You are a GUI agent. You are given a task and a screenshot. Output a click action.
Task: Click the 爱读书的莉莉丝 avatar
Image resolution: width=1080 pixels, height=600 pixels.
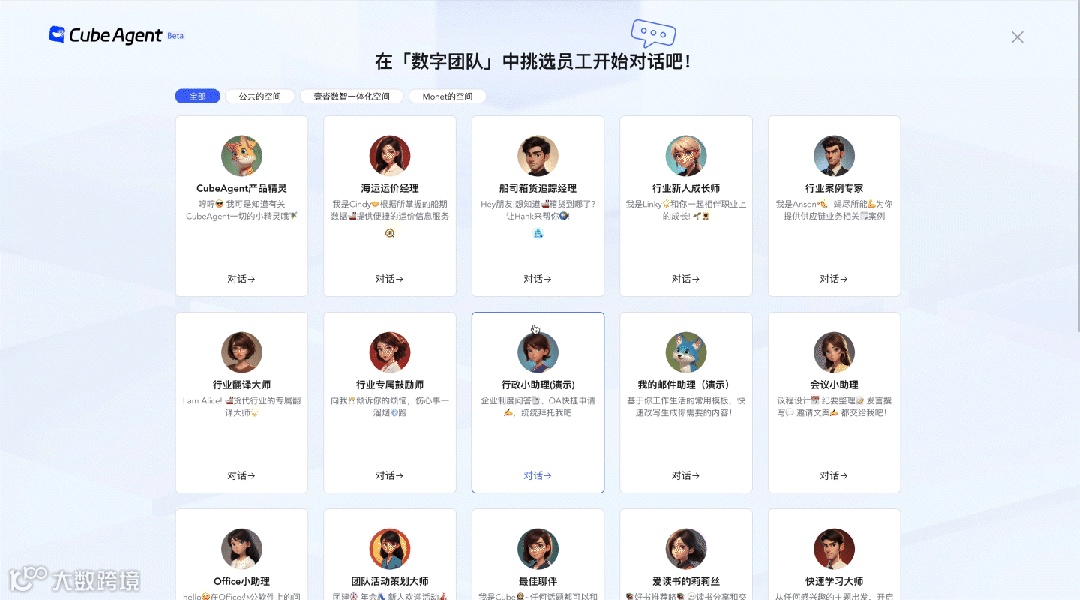(686, 549)
